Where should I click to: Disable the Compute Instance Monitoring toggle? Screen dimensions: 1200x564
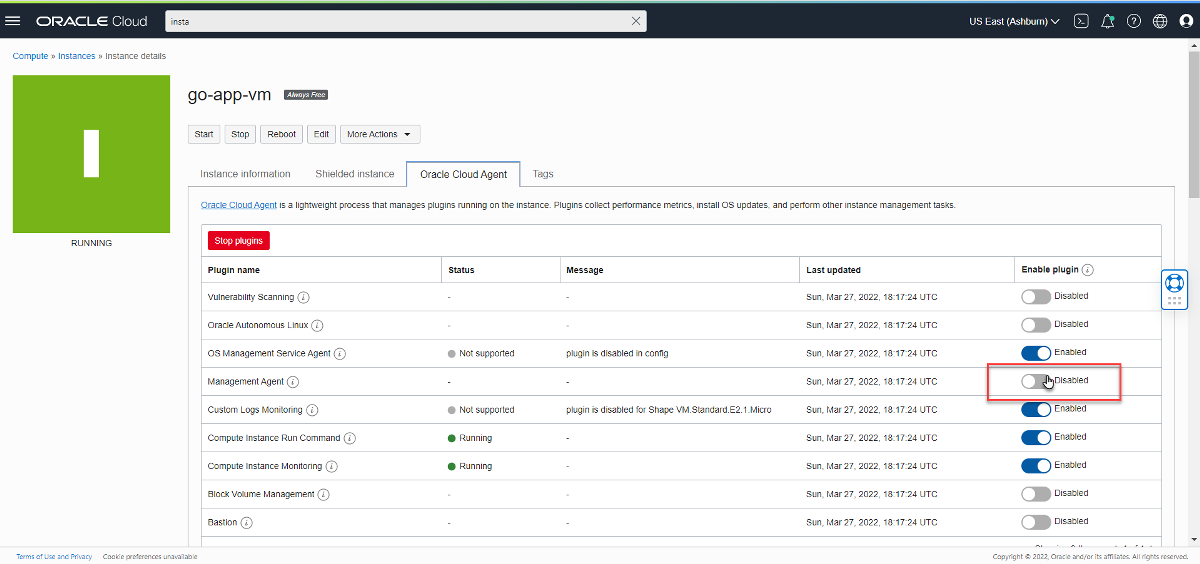pyautogui.click(x=1036, y=465)
